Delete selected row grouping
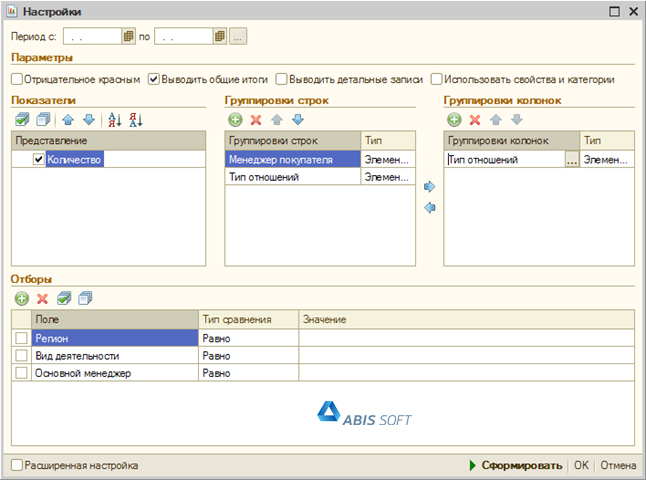Viewport: 646px width, 480px height. (x=256, y=120)
